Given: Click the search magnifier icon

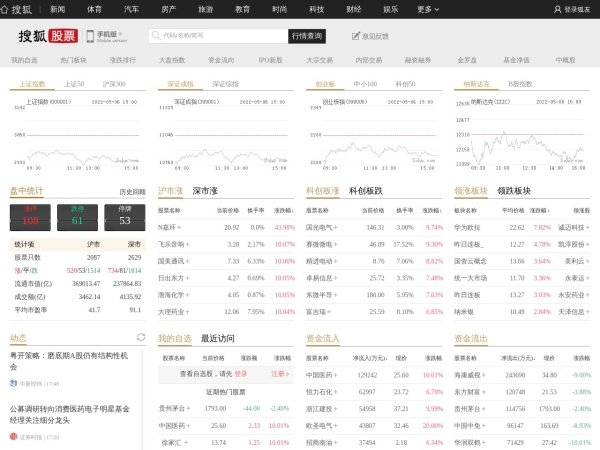Looking at the screenshot, I should click(x=157, y=35).
